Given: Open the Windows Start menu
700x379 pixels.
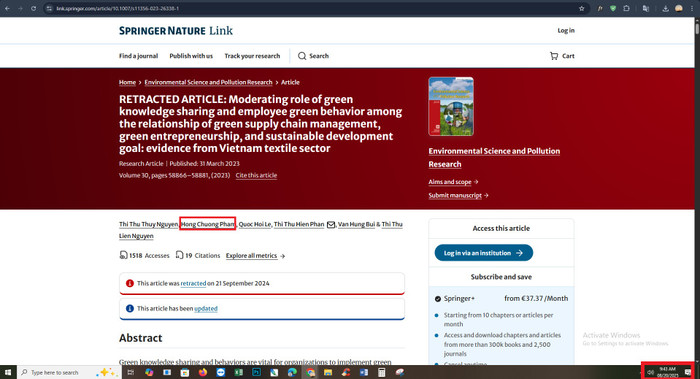Looking at the screenshot, I should (x=8, y=372).
